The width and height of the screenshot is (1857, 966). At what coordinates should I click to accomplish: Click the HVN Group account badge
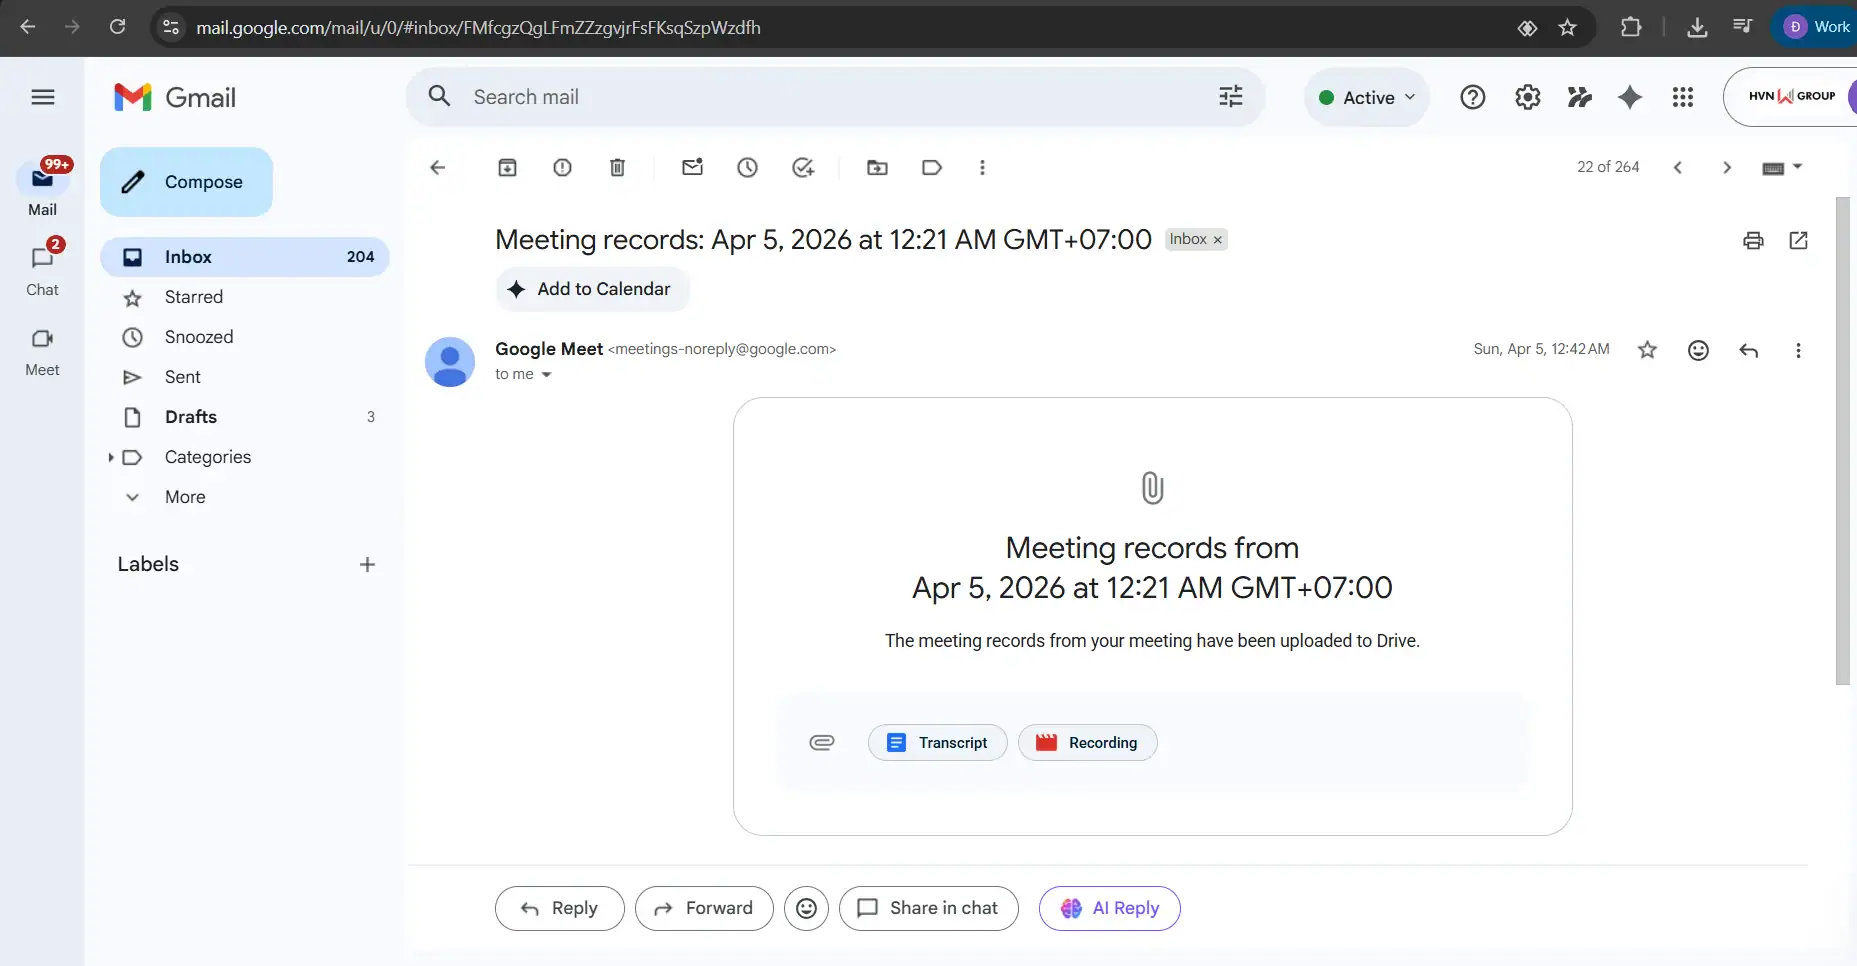(1791, 96)
